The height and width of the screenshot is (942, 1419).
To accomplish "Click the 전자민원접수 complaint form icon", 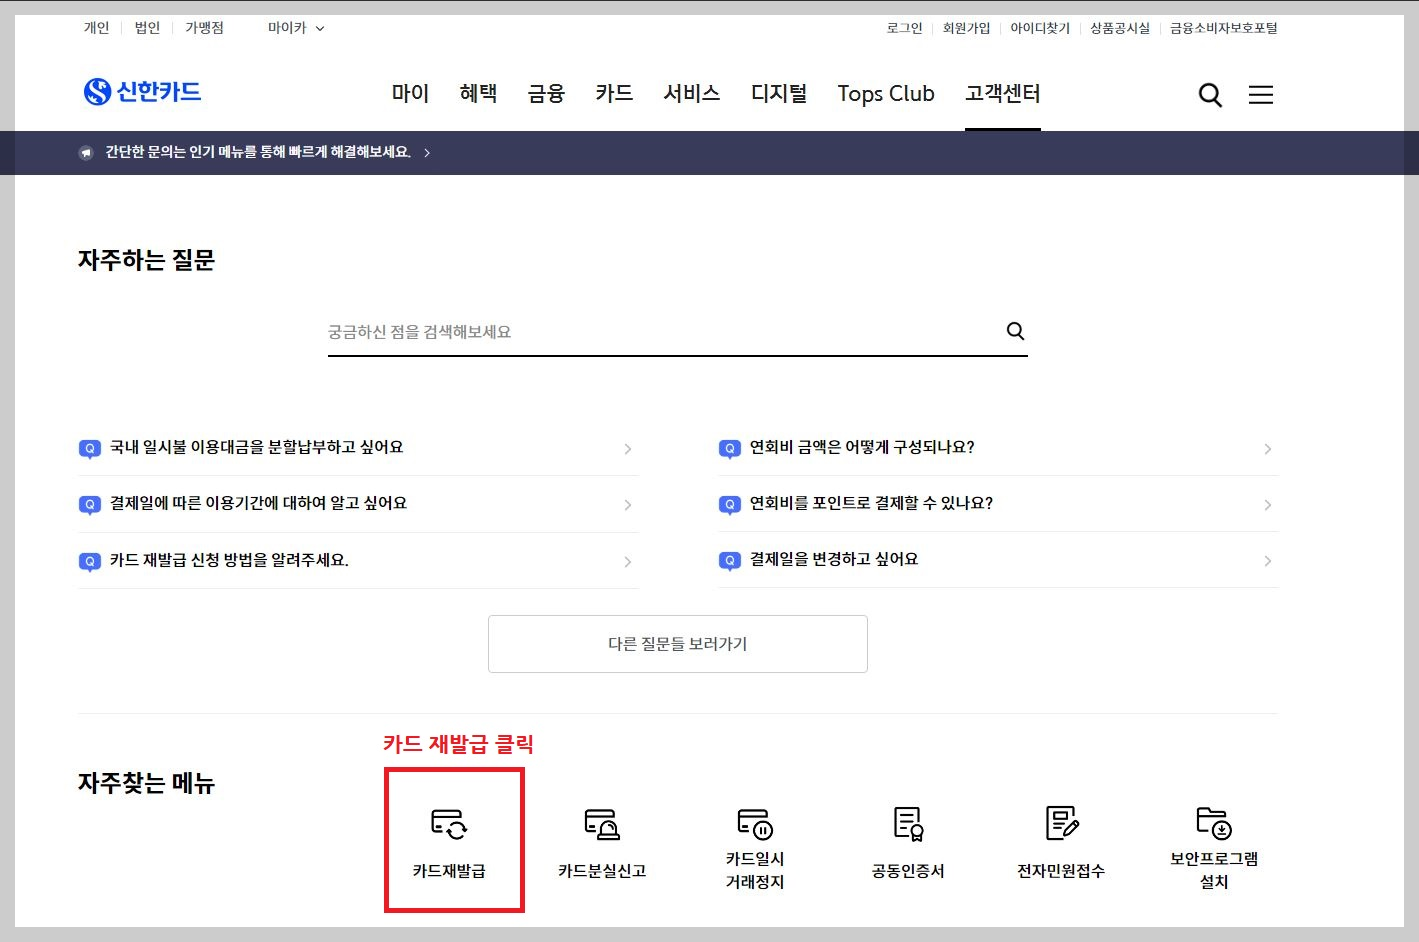I will coord(1061,824).
